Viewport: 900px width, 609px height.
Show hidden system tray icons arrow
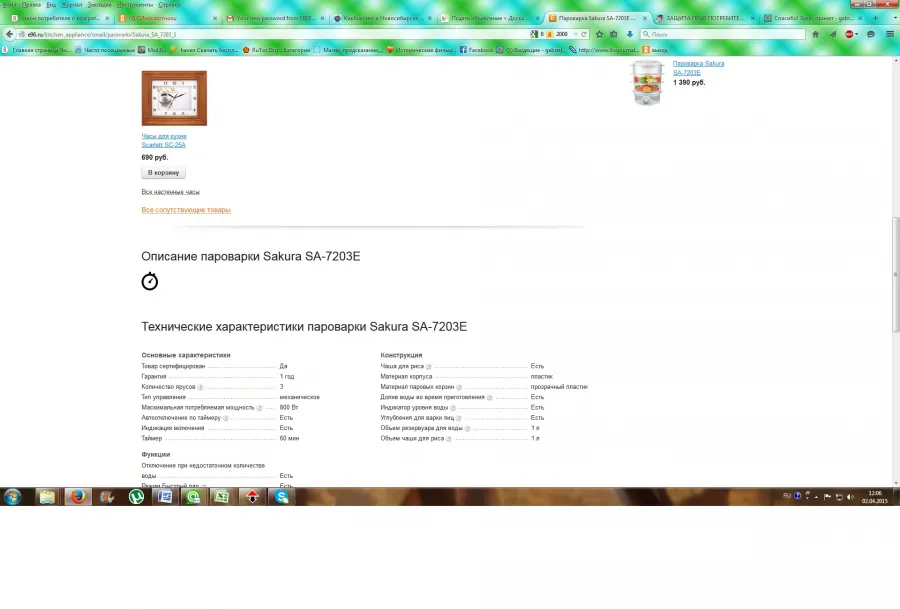point(816,496)
